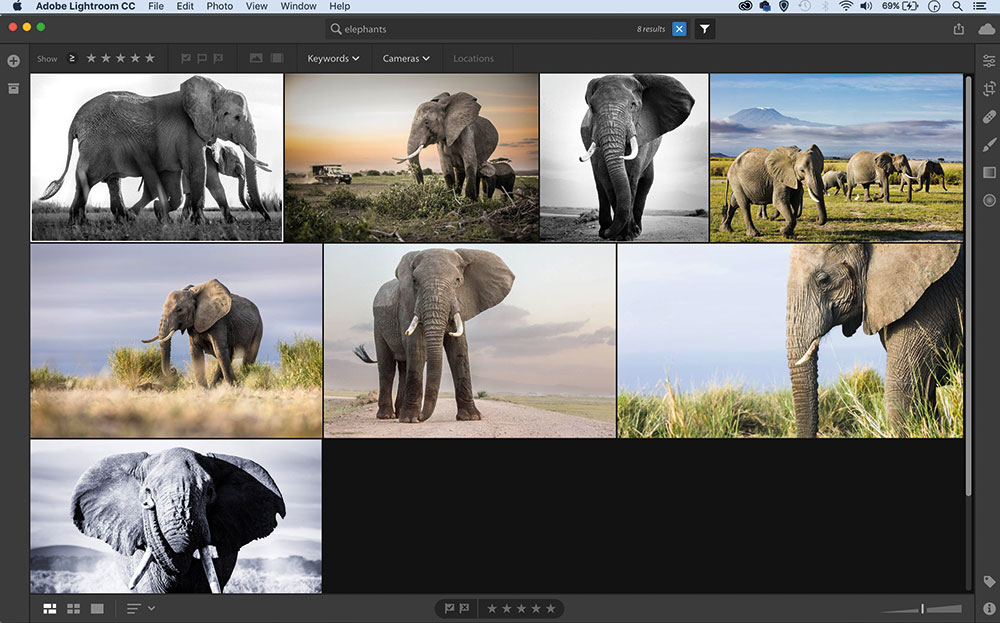Toggle the unflagged filter in filter bar
Viewport: 1000px width, 623px height.
202,58
